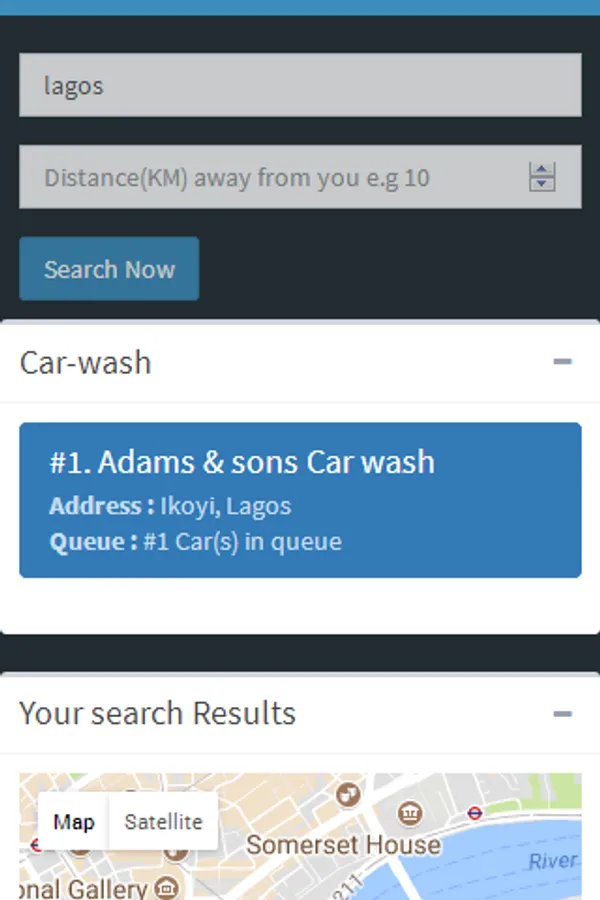
Task: Click the up arrow on the distance stepper
Action: pos(541,170)
